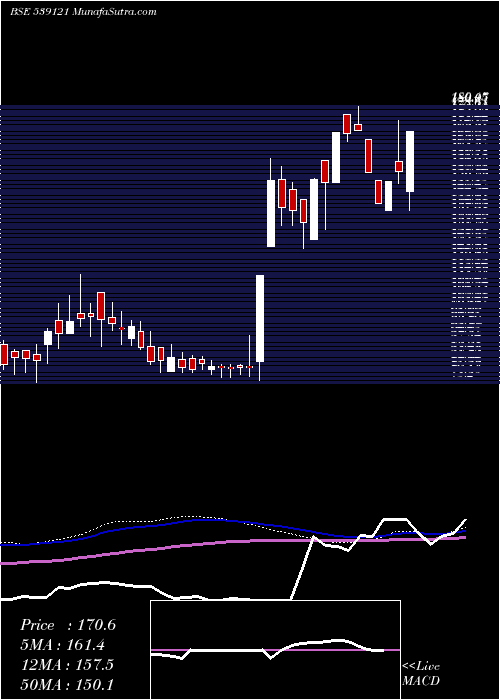Click the 50MA : 150.1 value
The height and width of the screenshot is (700, 500).
[67, 684]
